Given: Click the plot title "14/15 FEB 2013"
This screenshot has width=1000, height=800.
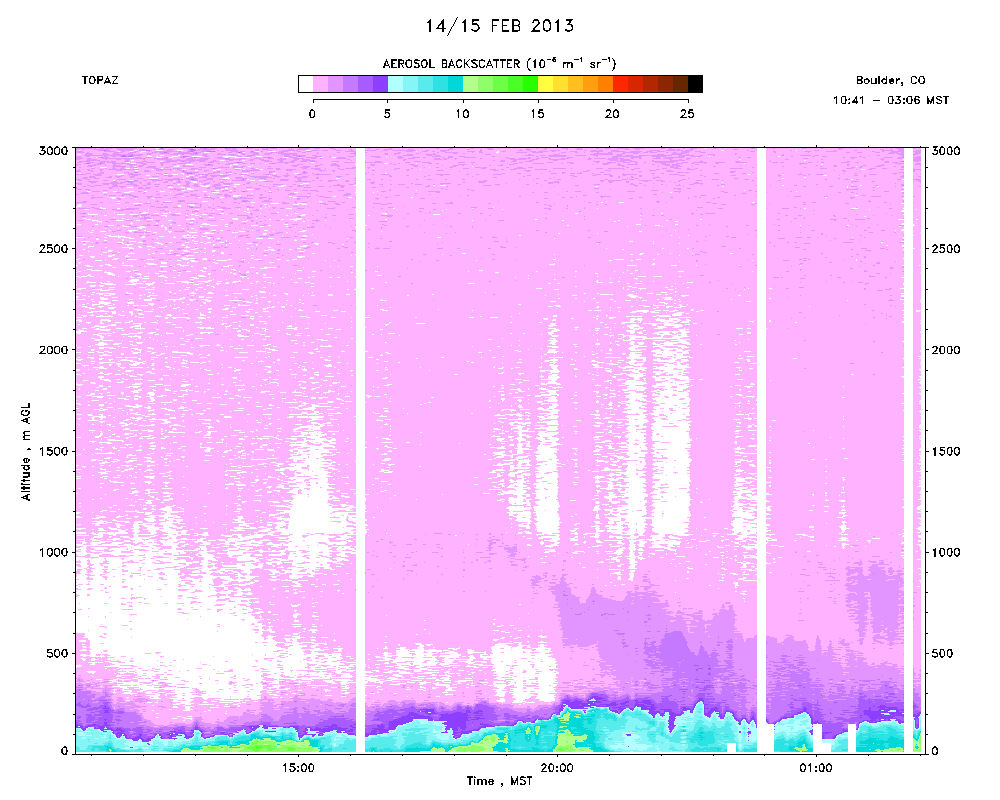Looking at the screenshot, I should pos(500,26).
